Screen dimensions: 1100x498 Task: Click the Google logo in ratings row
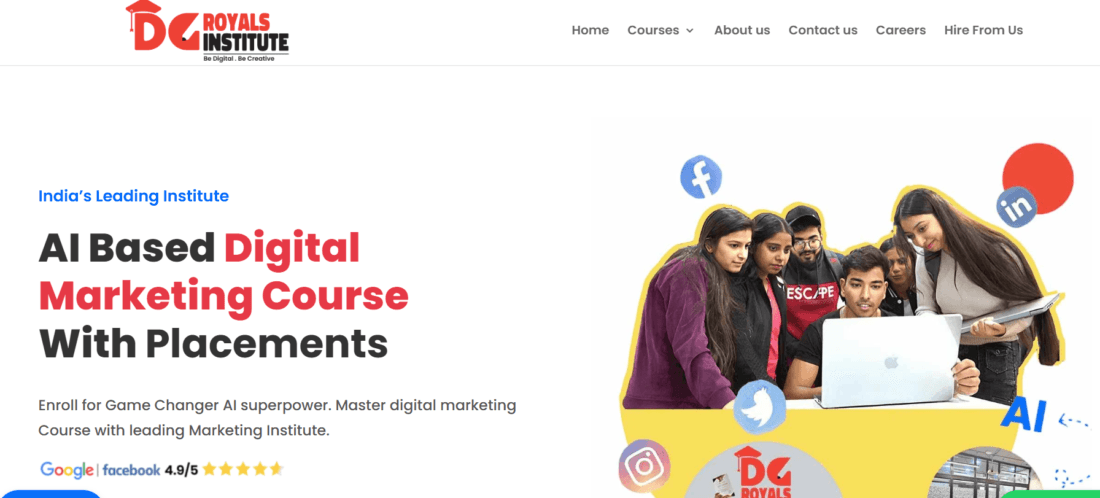coord(67,470)
